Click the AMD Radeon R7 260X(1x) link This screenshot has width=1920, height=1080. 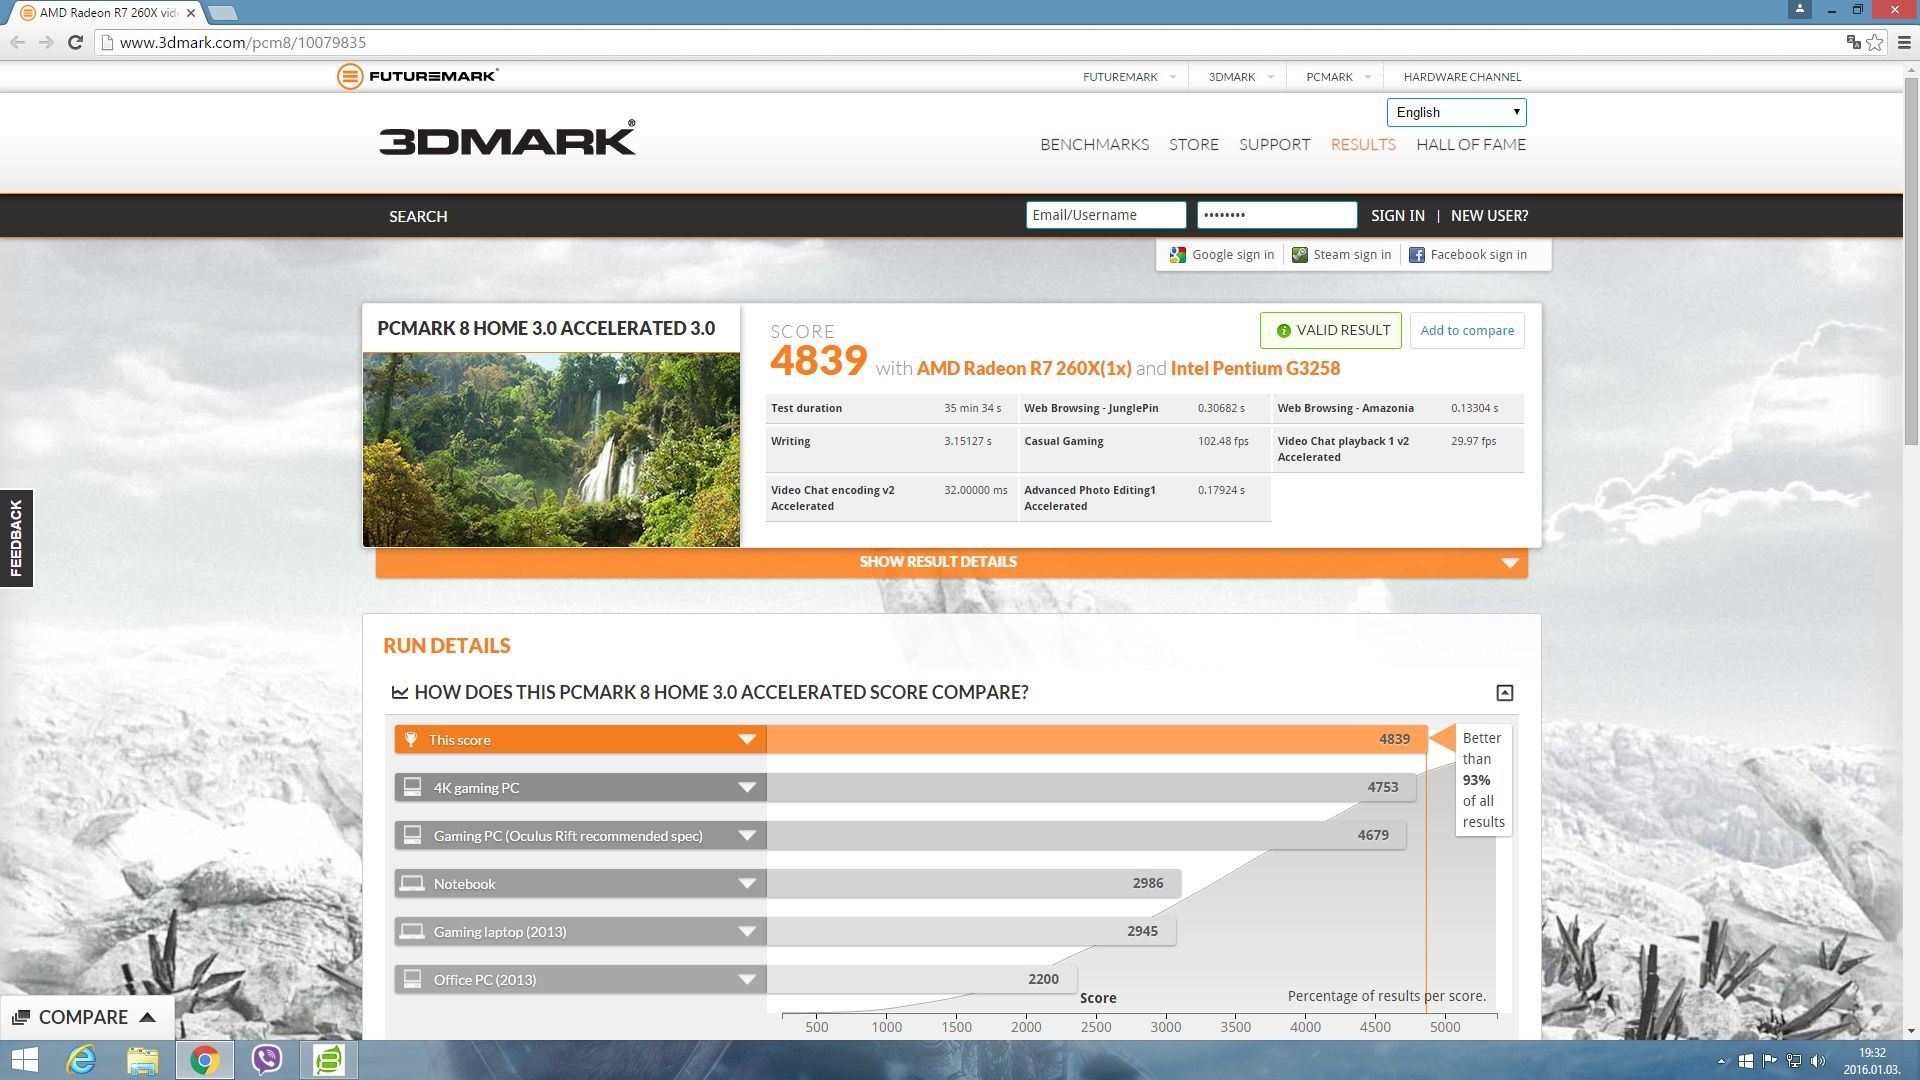click(x=1024, y=369)
